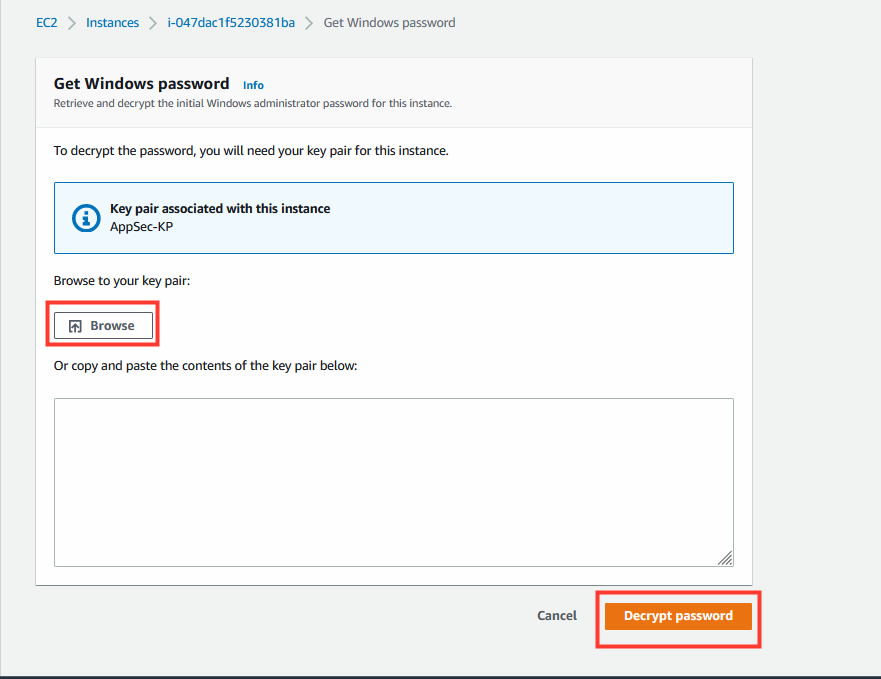Click the chevron separator after EC2 breadcrumb
This screenshot has width=881, height=679.
(x=71, y=23)
